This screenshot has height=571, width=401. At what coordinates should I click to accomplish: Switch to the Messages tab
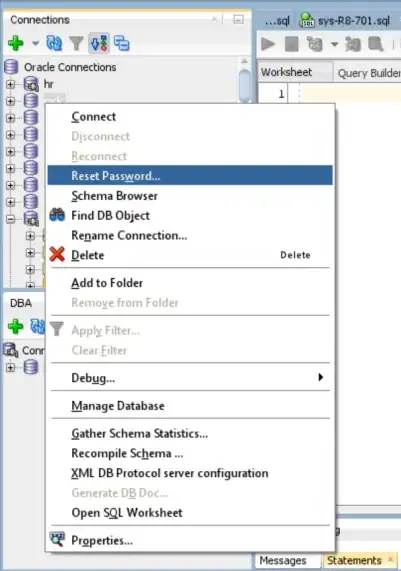(x=283, y=560)
